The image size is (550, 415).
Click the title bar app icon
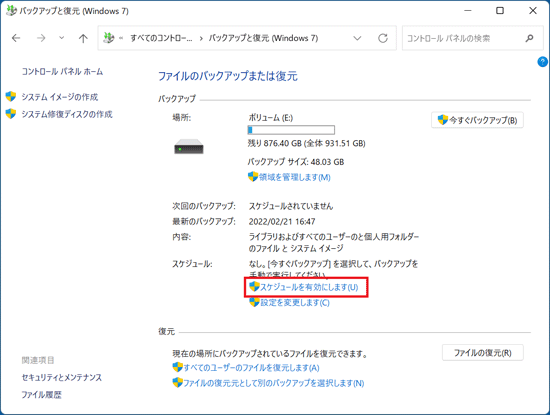11,11
